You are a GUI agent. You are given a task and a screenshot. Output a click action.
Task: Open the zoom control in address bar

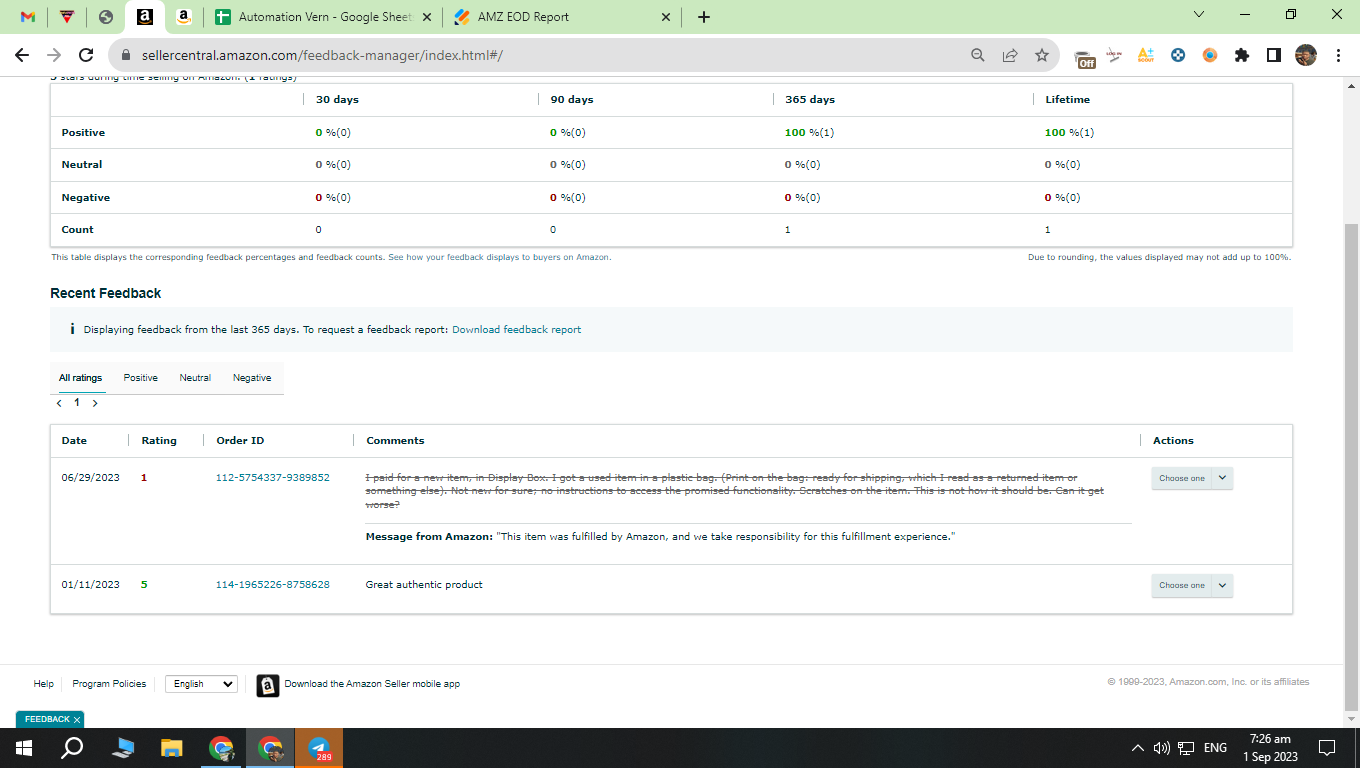(x=978, y=56)
